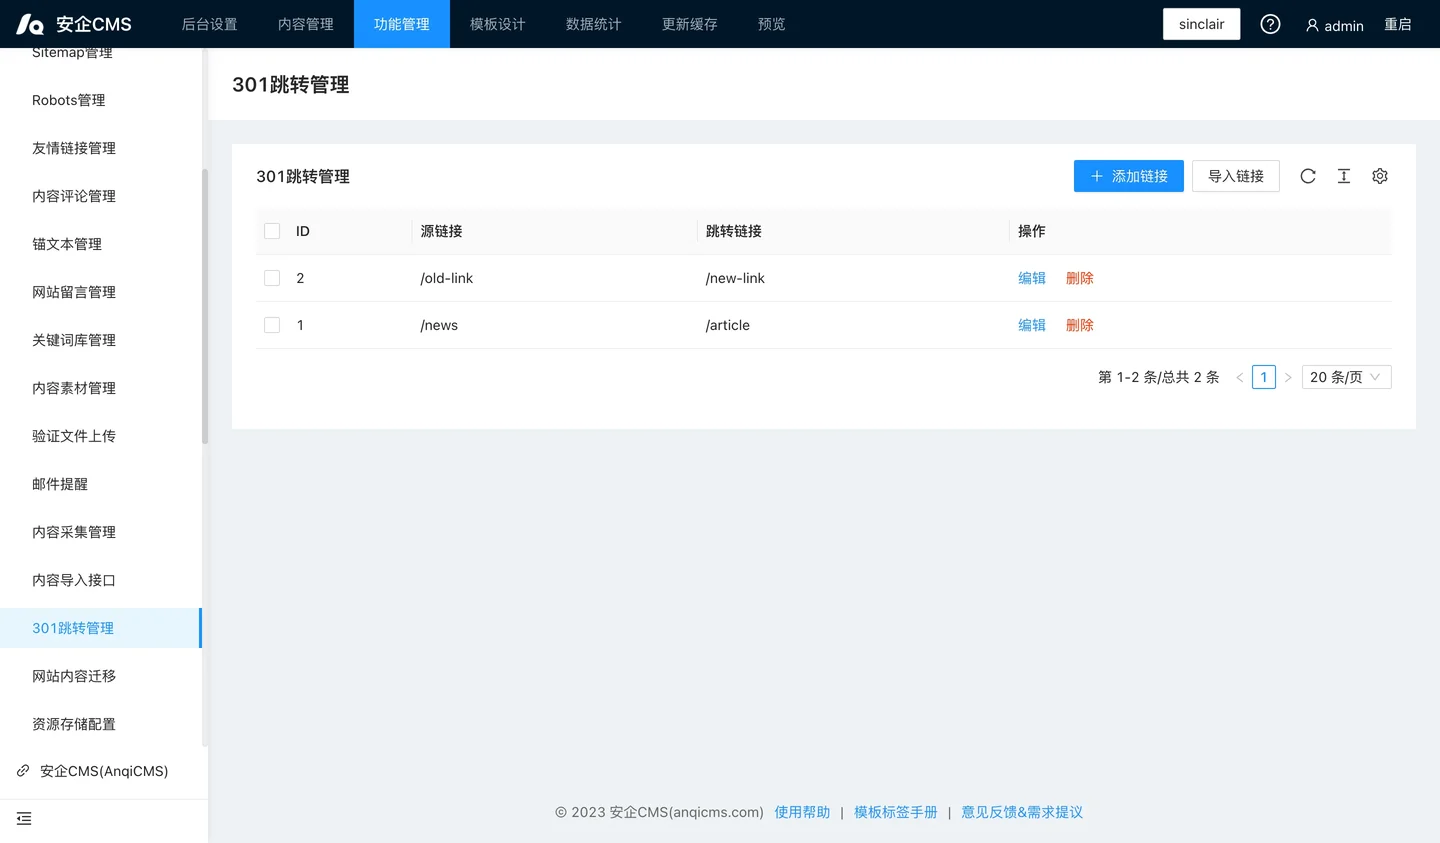Open the help question-mark icon
The width and height of the screenshot is (1440, 843).
[x=1270, y=24]
